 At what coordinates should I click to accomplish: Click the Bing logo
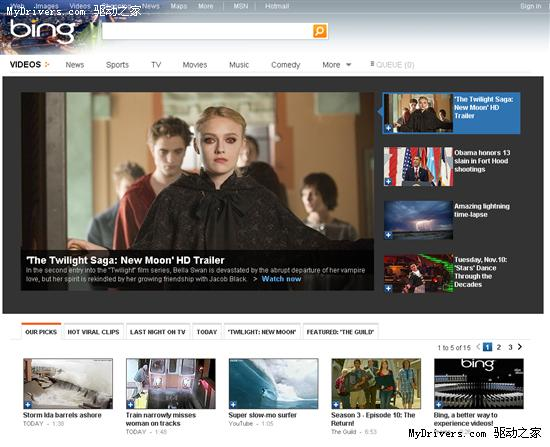[42, 31]
